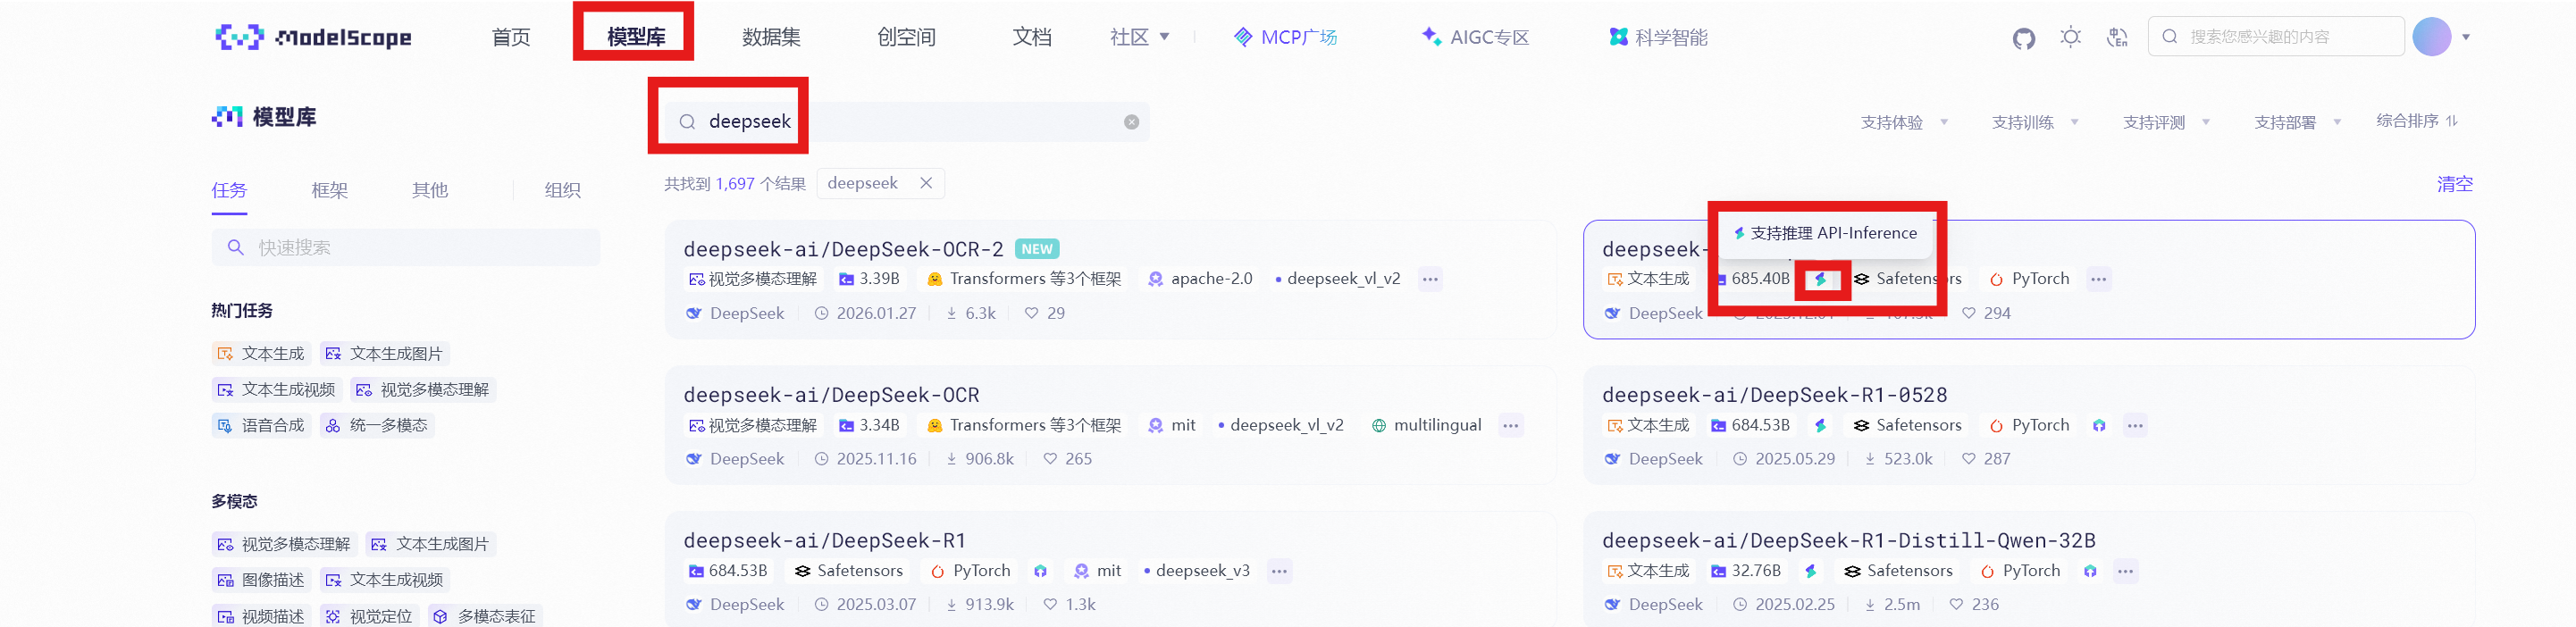
Task: Filter by 视频描述 task
Action: (x=261, y=617)
